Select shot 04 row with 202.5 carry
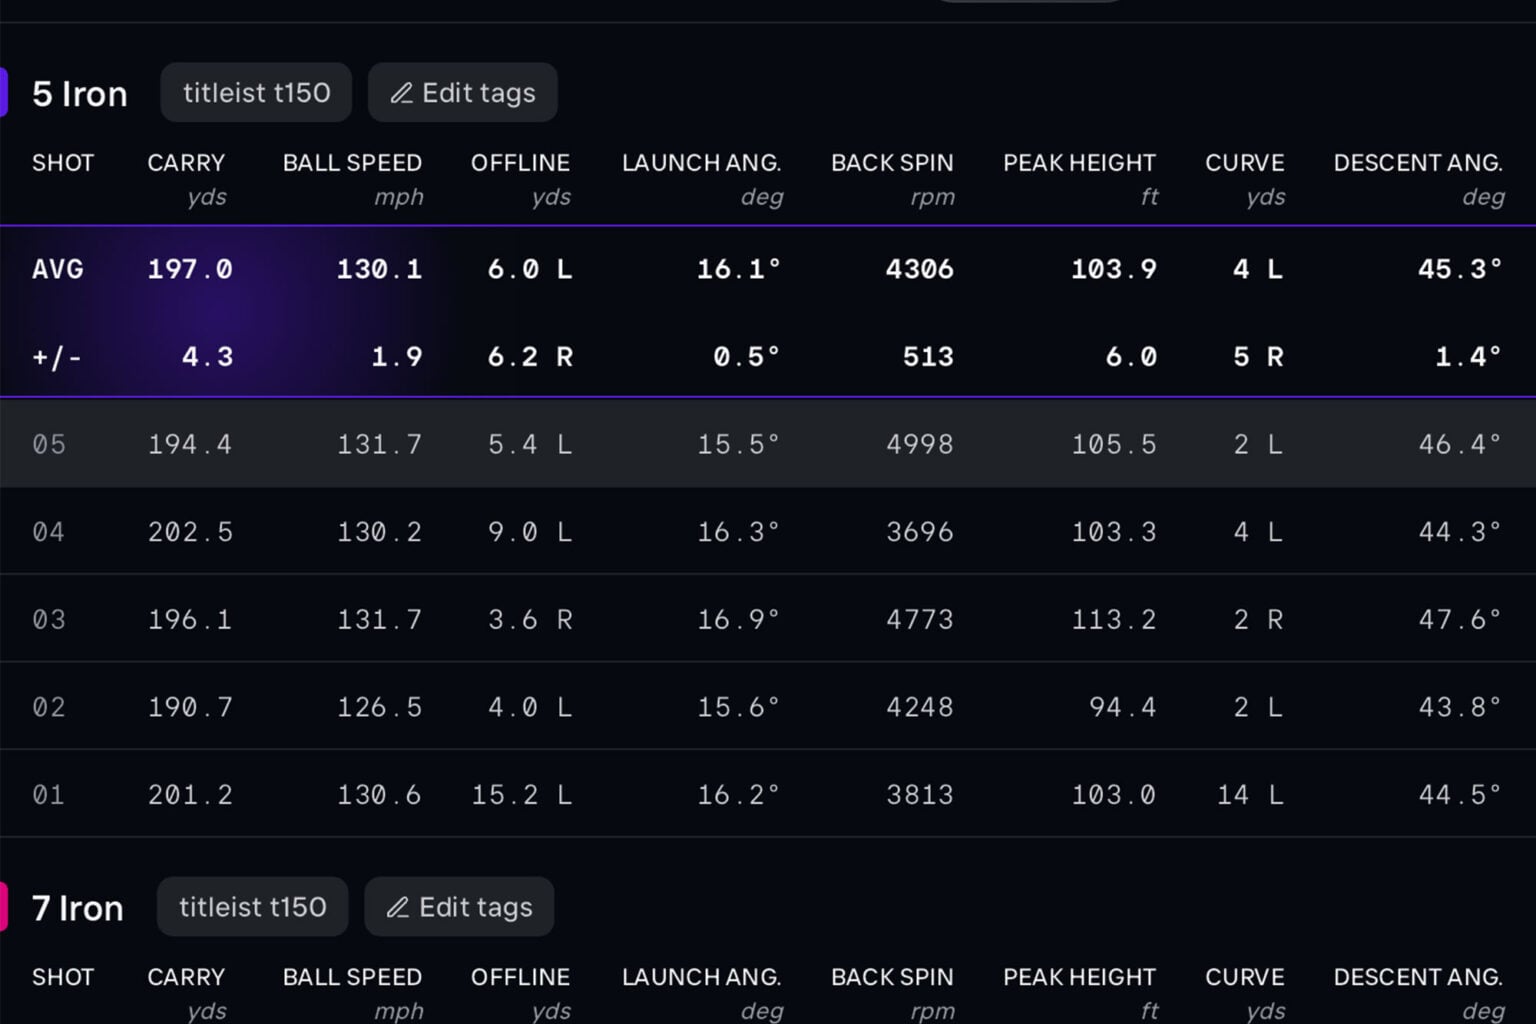Viewport: 1536px width, 1024px height. pyautogui.click(x=768, y=531)
